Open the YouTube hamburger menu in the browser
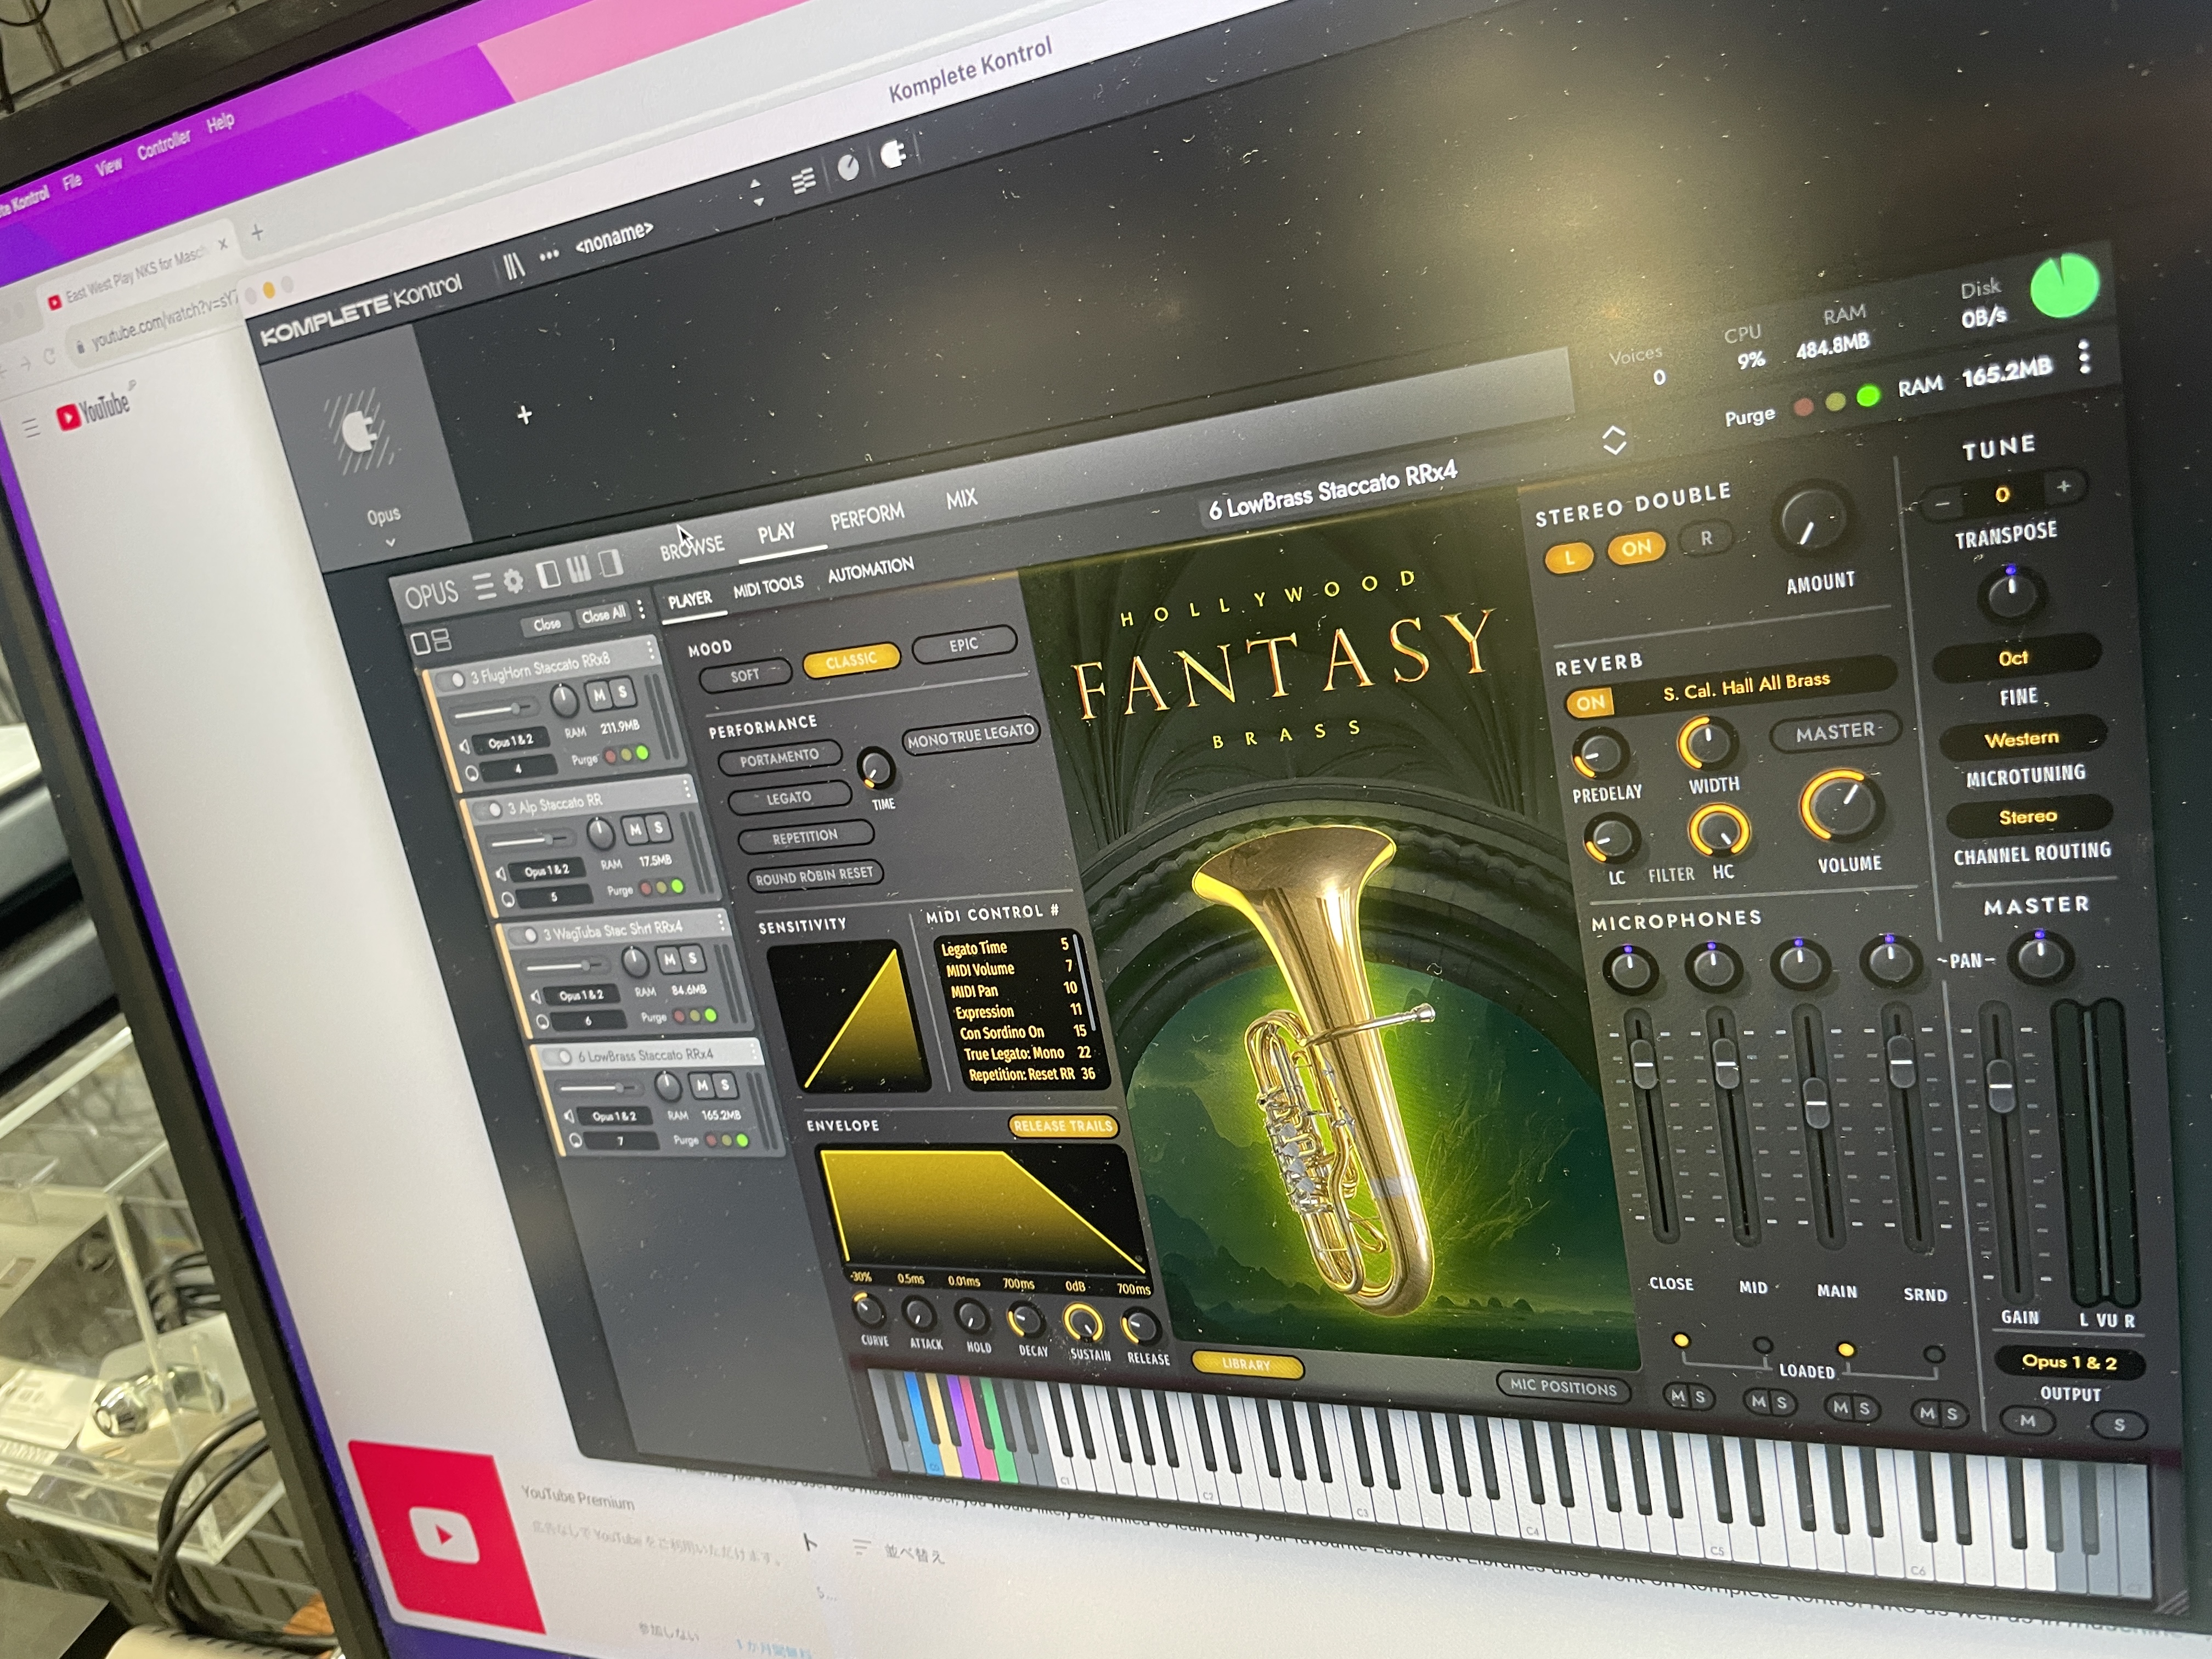 [x=31, y=428]
